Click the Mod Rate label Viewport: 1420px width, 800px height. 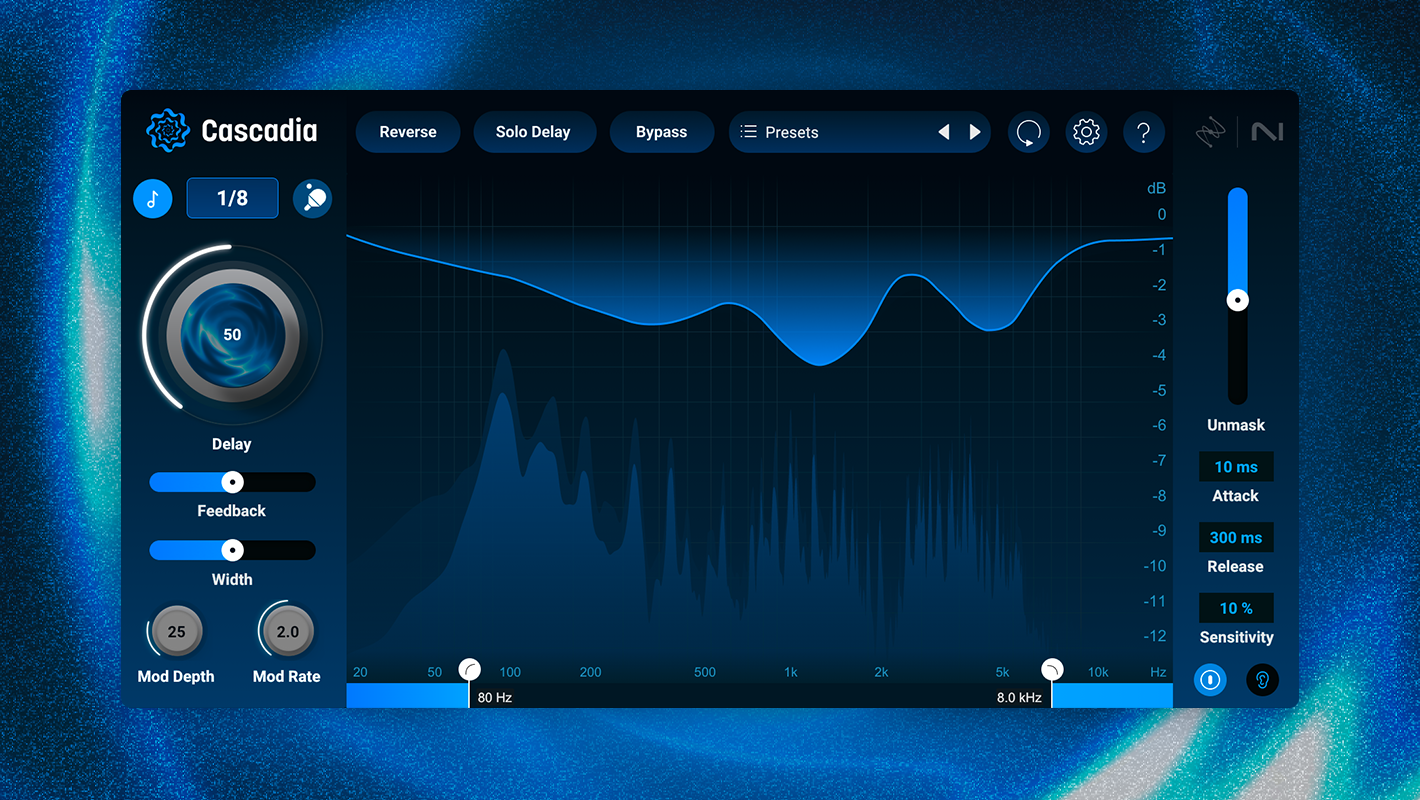coord(287,677)
